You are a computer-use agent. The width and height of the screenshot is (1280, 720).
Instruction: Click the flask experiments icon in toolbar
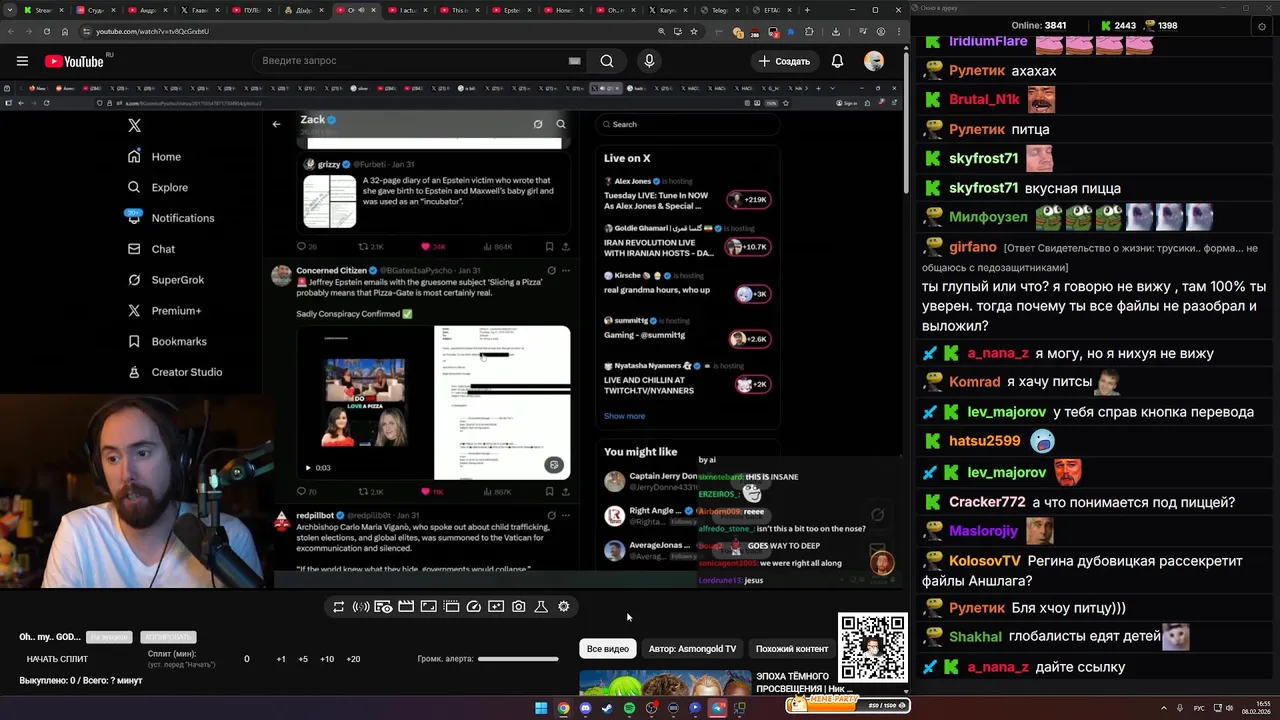coord(541,606)
